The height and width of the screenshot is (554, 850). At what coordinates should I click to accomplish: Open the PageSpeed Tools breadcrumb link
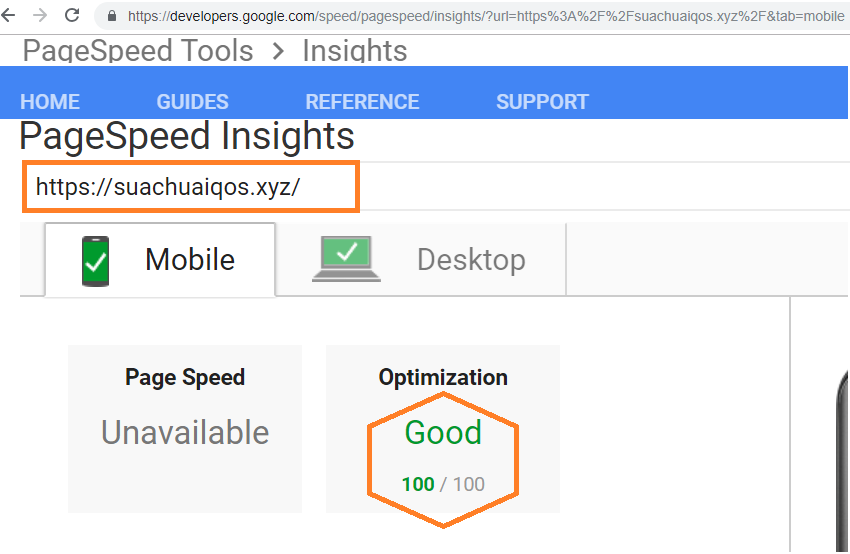[138, 51]
